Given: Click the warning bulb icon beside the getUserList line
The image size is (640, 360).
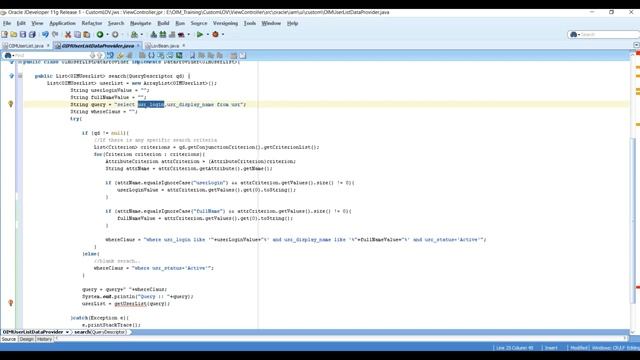Looking at the screenshot, I should coord(11,303).
